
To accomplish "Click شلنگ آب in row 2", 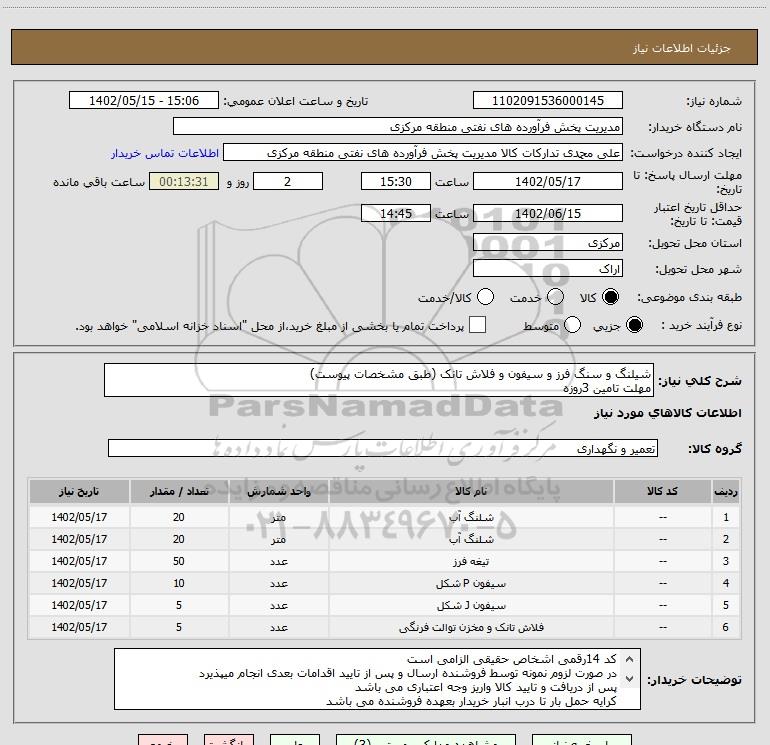I will (471, 539).
